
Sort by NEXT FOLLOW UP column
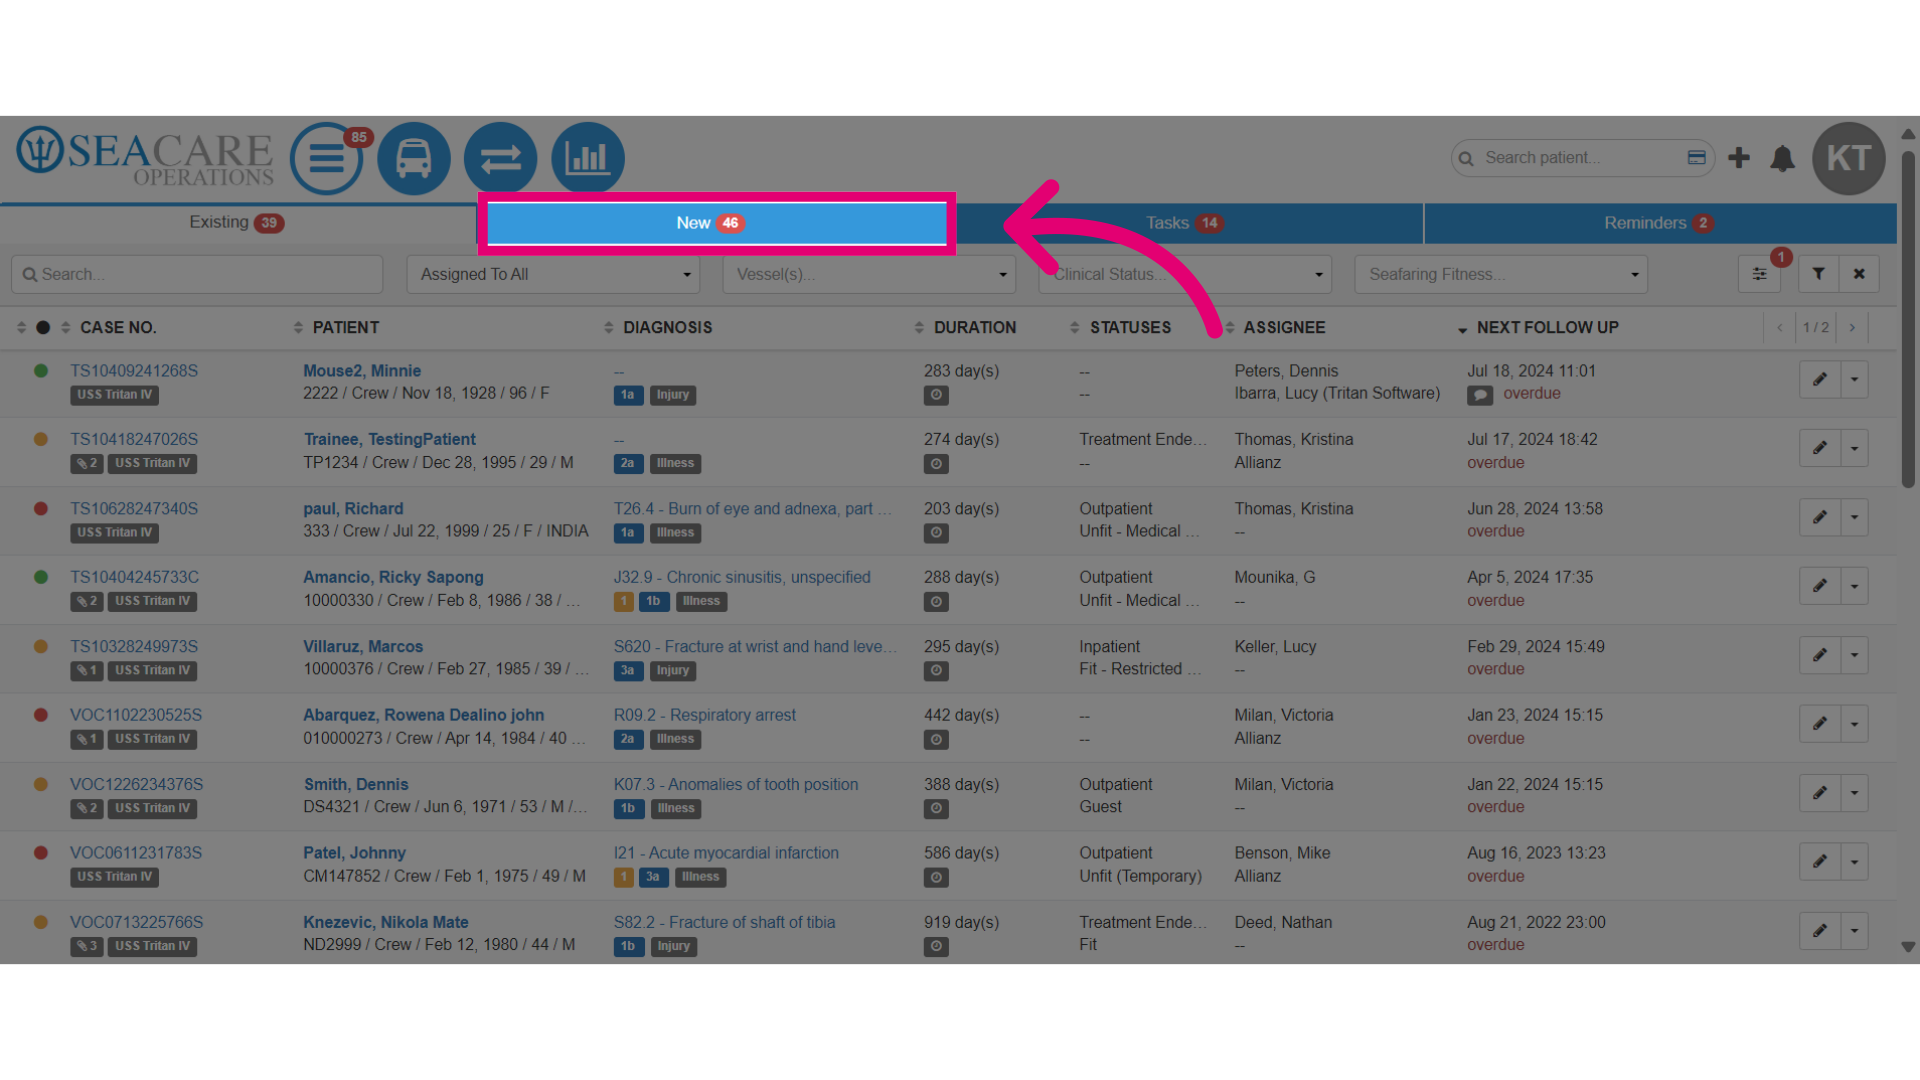point(1547,327)
